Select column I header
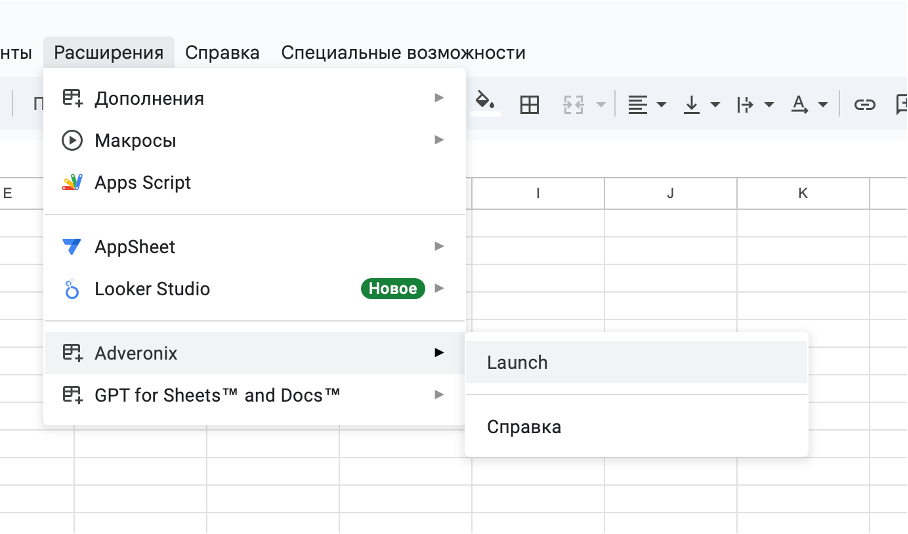The width and height of the screenshot is (908, 534). coord(538,193)
